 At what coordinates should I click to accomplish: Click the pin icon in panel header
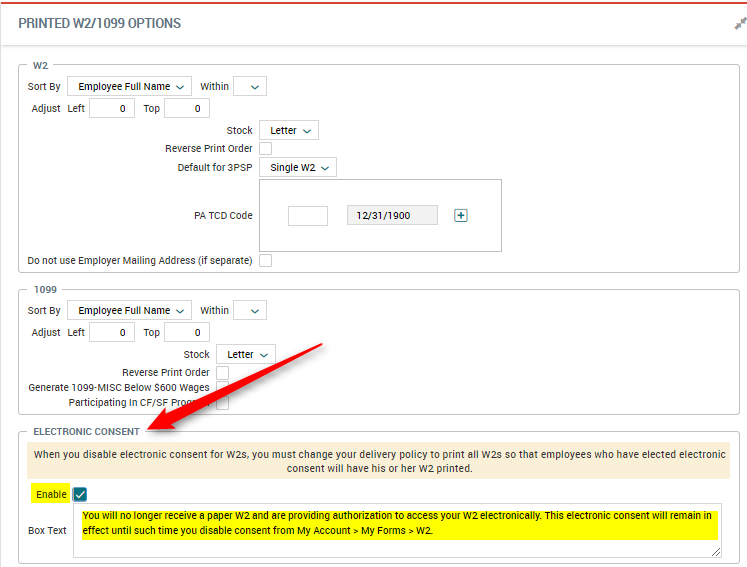[x=739, y=23]
